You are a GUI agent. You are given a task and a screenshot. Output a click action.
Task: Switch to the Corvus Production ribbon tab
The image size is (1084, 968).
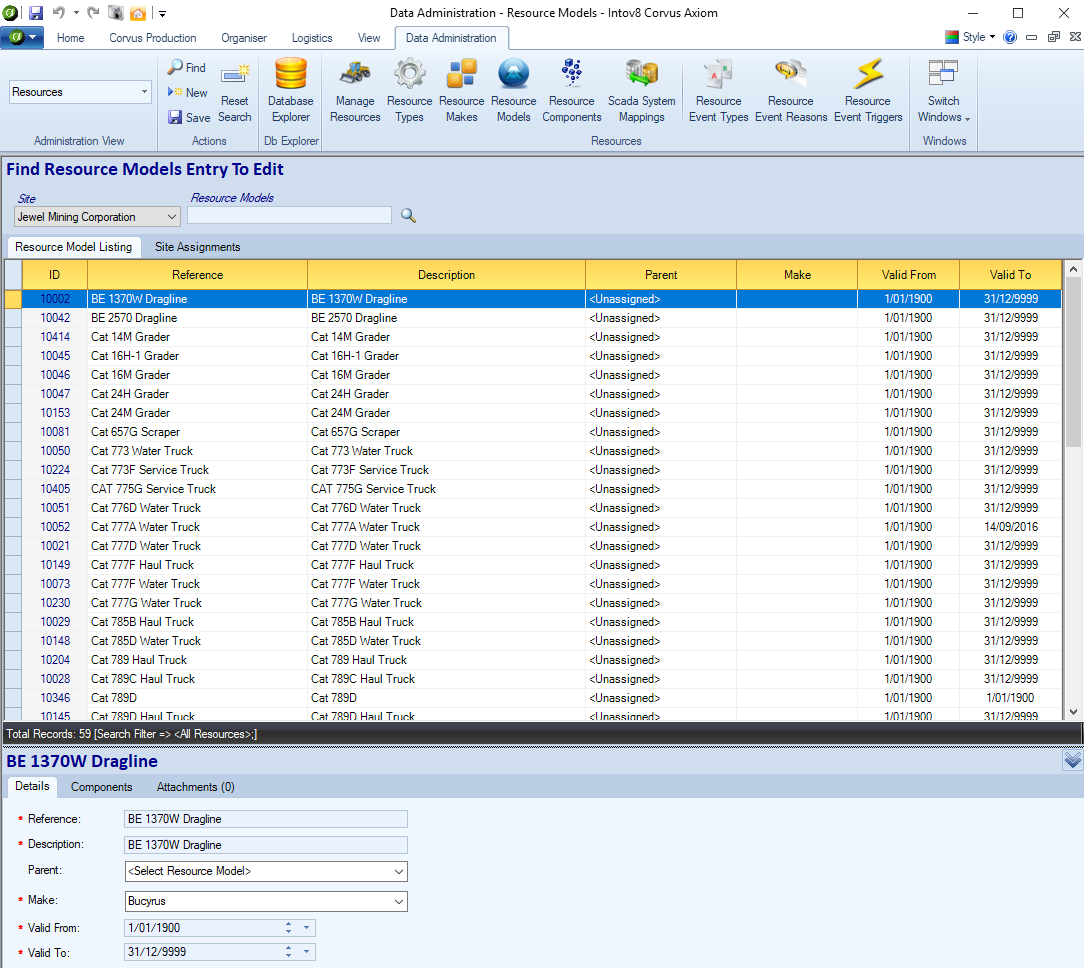(153, 38)
